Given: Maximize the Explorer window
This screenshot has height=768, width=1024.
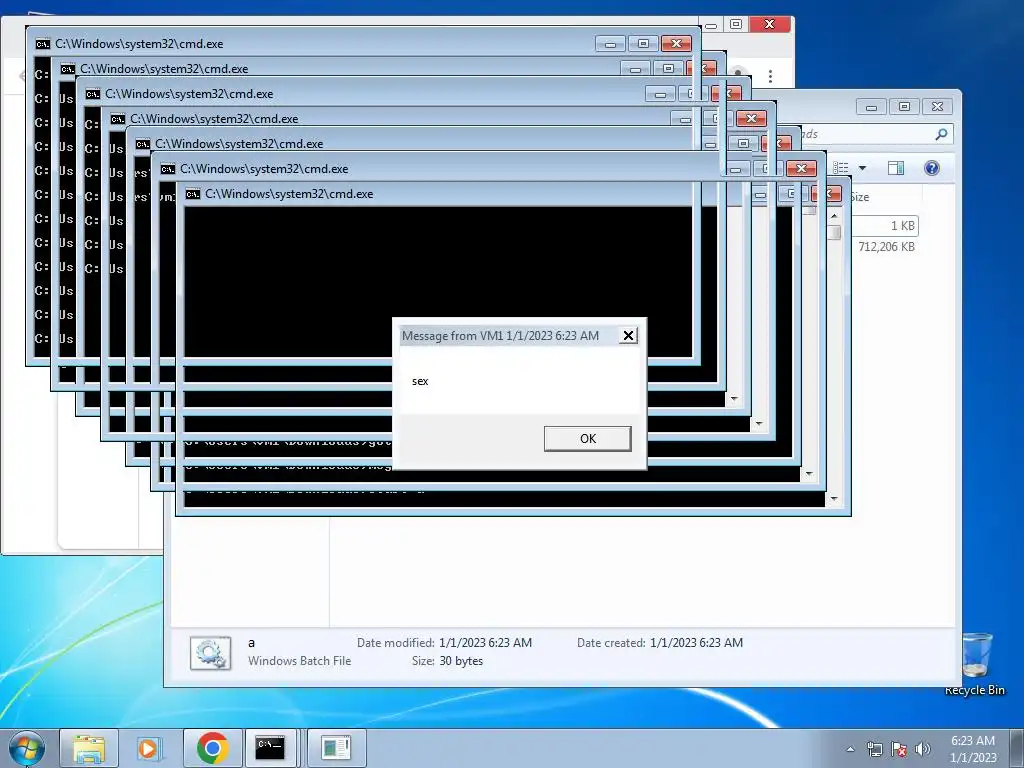Looking at the screenshot, I should (x=904, y=106).
